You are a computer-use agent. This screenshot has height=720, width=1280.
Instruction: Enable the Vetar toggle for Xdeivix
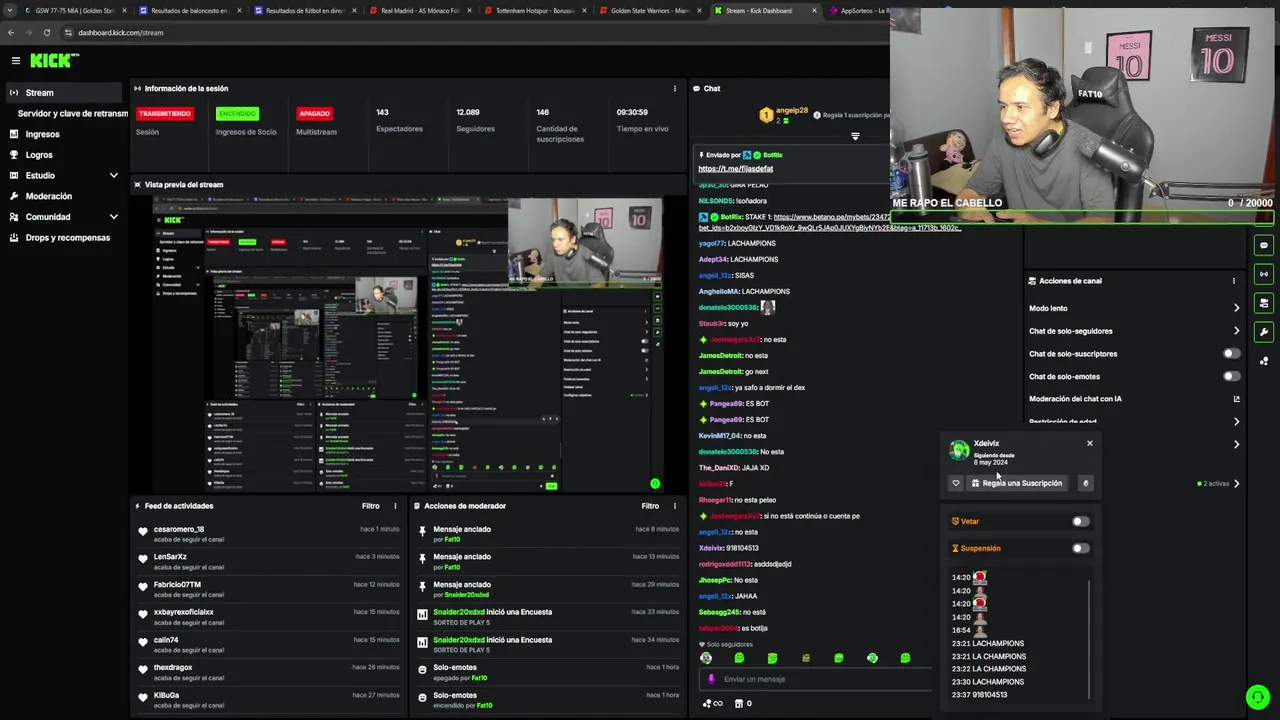pos(1080,521)
